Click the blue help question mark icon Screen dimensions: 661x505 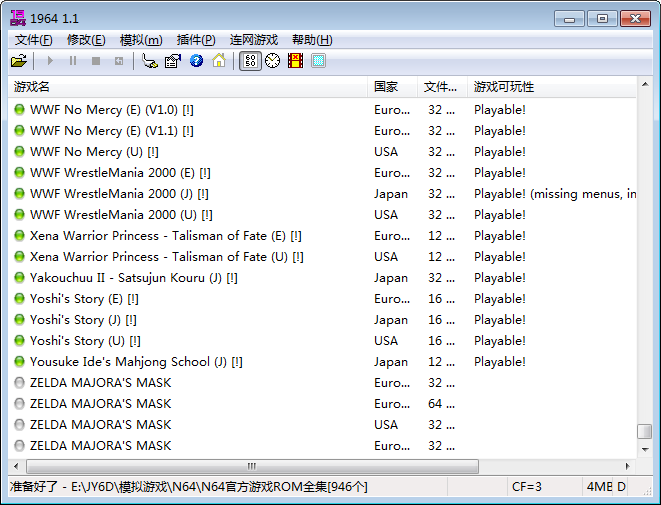pos(196,61)
